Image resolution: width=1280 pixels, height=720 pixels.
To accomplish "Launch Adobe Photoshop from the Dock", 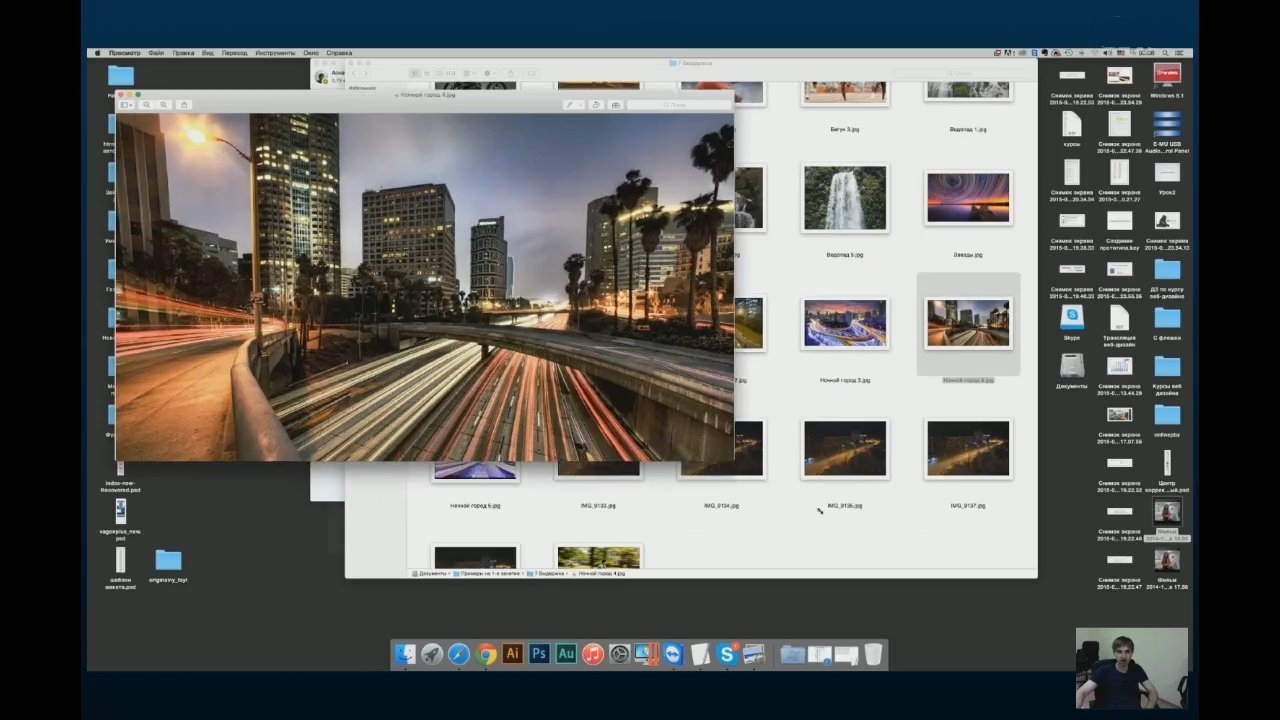I will pyautogui.click(x=540, y=654).
